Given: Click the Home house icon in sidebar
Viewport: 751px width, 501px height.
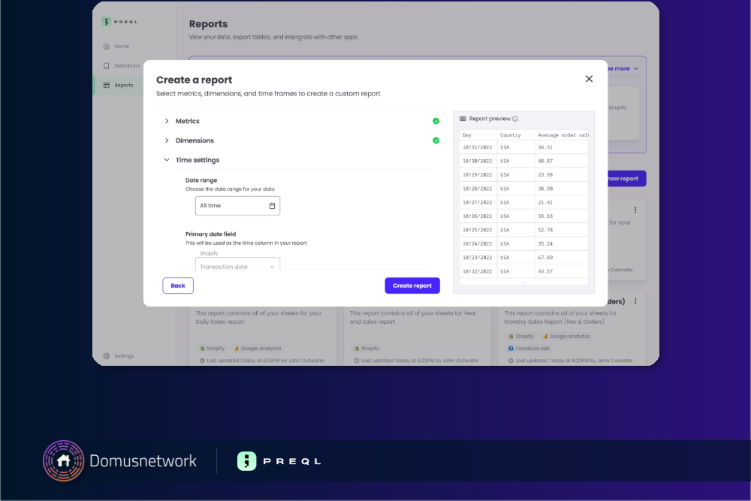Looking at the screenshot, I should point(106,46).
